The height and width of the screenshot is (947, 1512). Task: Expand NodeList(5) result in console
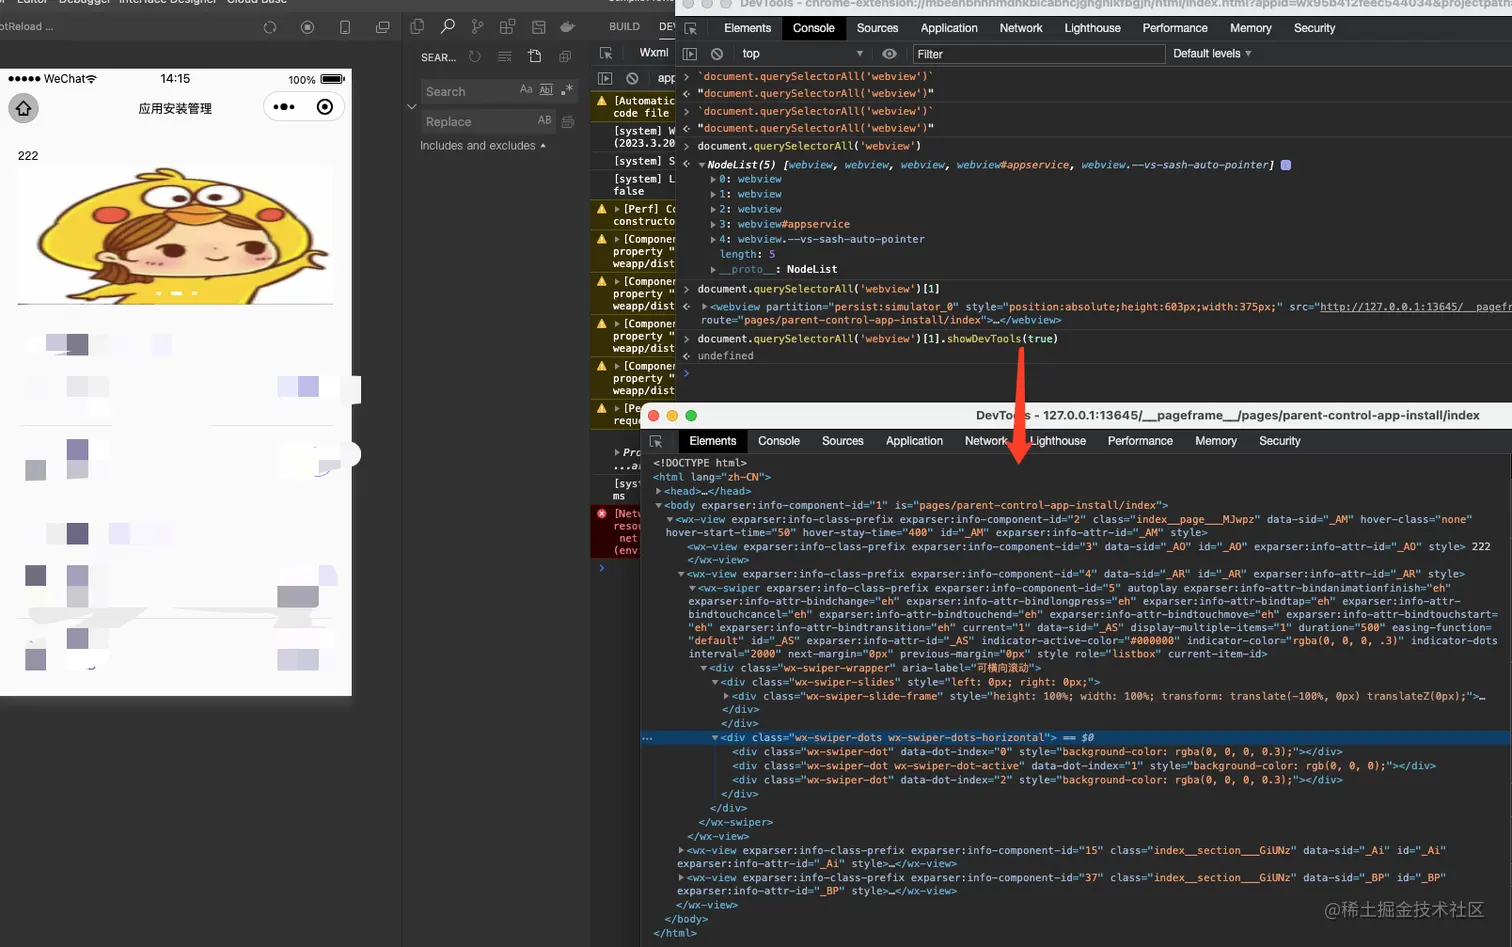pos(702,165)
